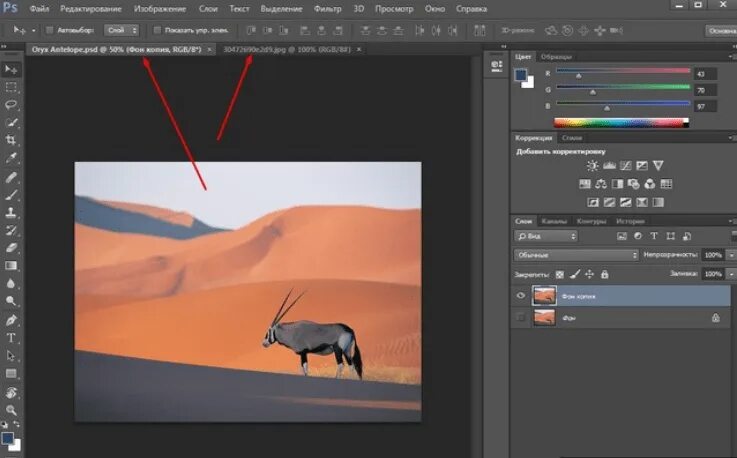
Task: Close the Oryx Antelope.psd tab
Action: point(209,49)
